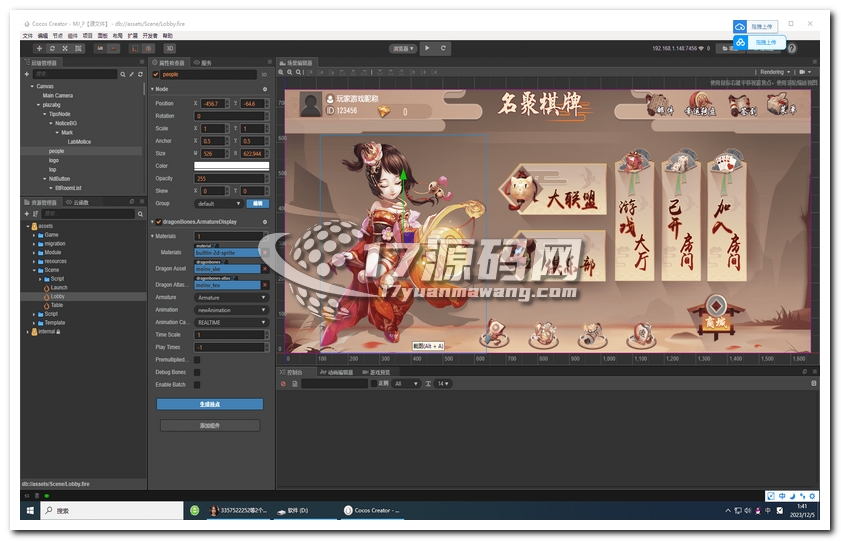
Task: Open the Color white swatch
Action: [231, 166]
